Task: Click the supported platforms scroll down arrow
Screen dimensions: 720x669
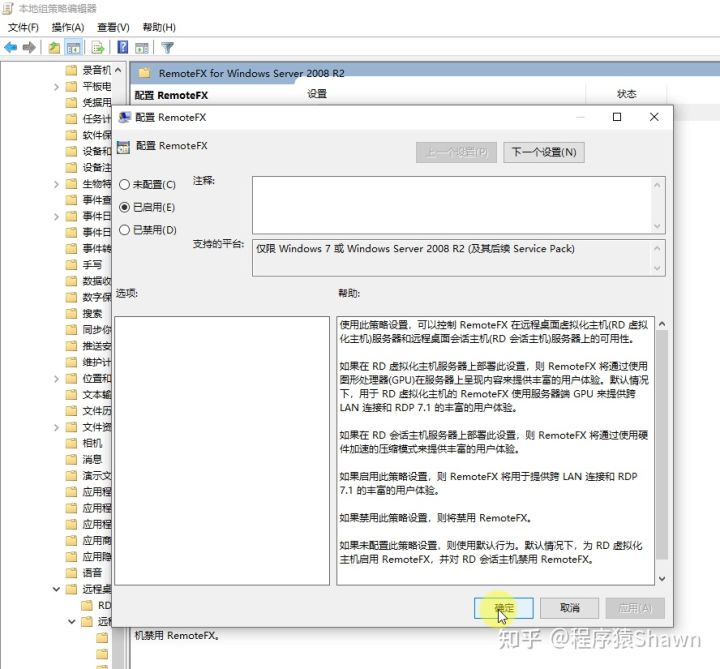Action: coord(657,268)
